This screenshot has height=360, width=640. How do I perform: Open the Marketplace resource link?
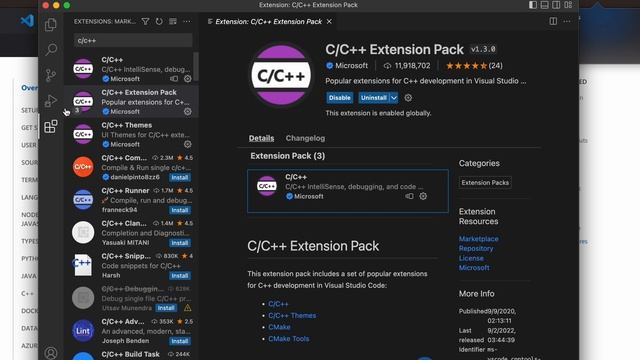[478, 239]
